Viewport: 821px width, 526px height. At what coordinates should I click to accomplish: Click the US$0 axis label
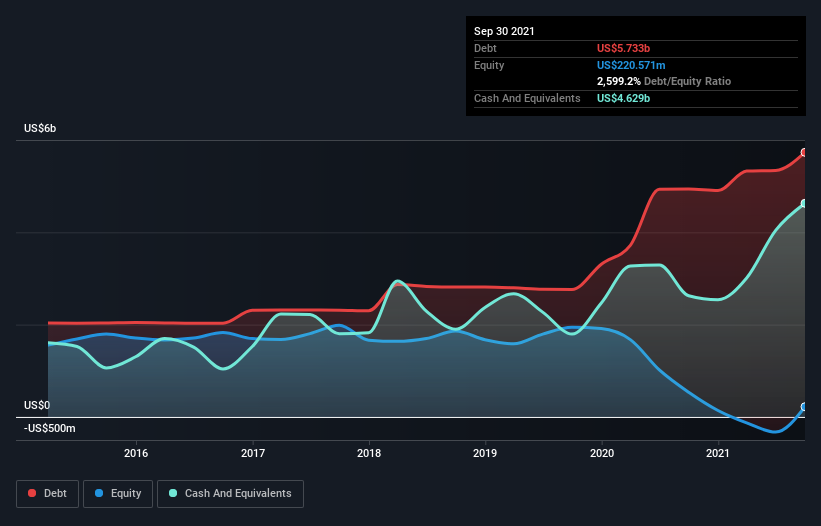(x=37, y=406)
